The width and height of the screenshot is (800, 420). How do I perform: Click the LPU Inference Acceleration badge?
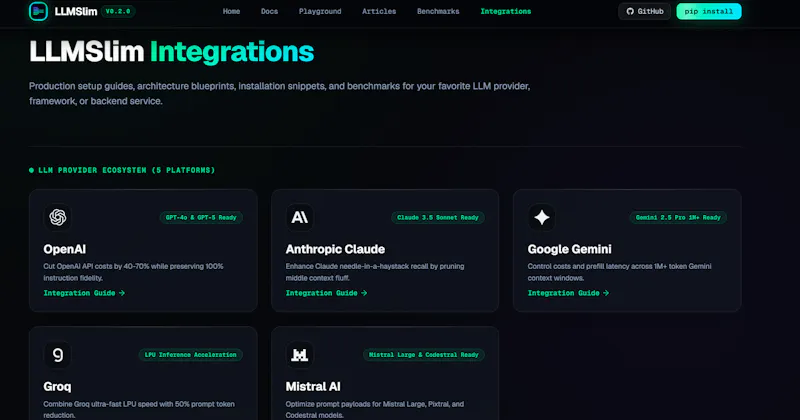pos(190,355)
